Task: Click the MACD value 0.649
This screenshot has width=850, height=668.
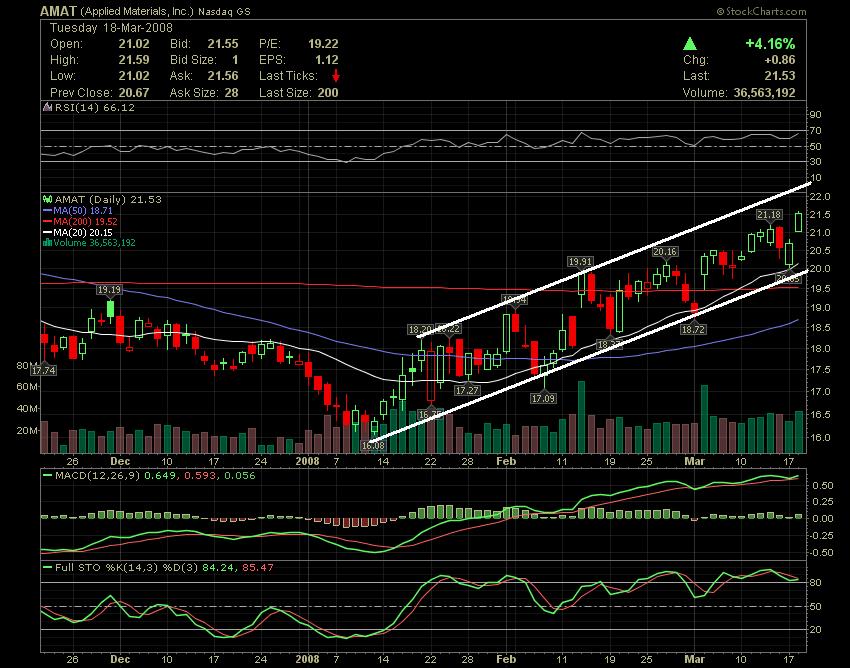Action: tap(160, 476)
